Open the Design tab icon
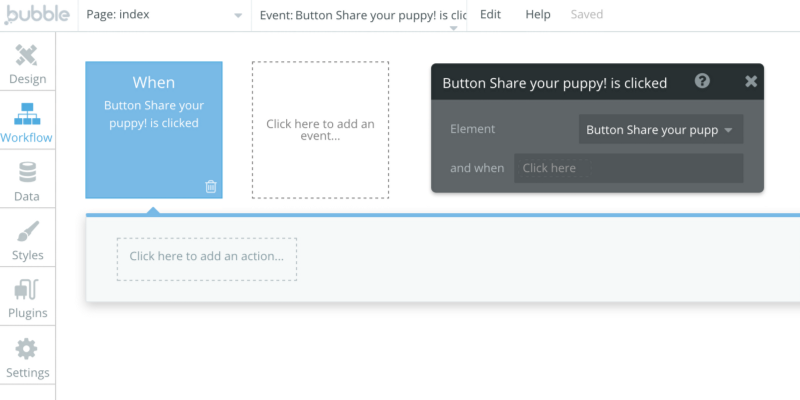 pos(27,57)
